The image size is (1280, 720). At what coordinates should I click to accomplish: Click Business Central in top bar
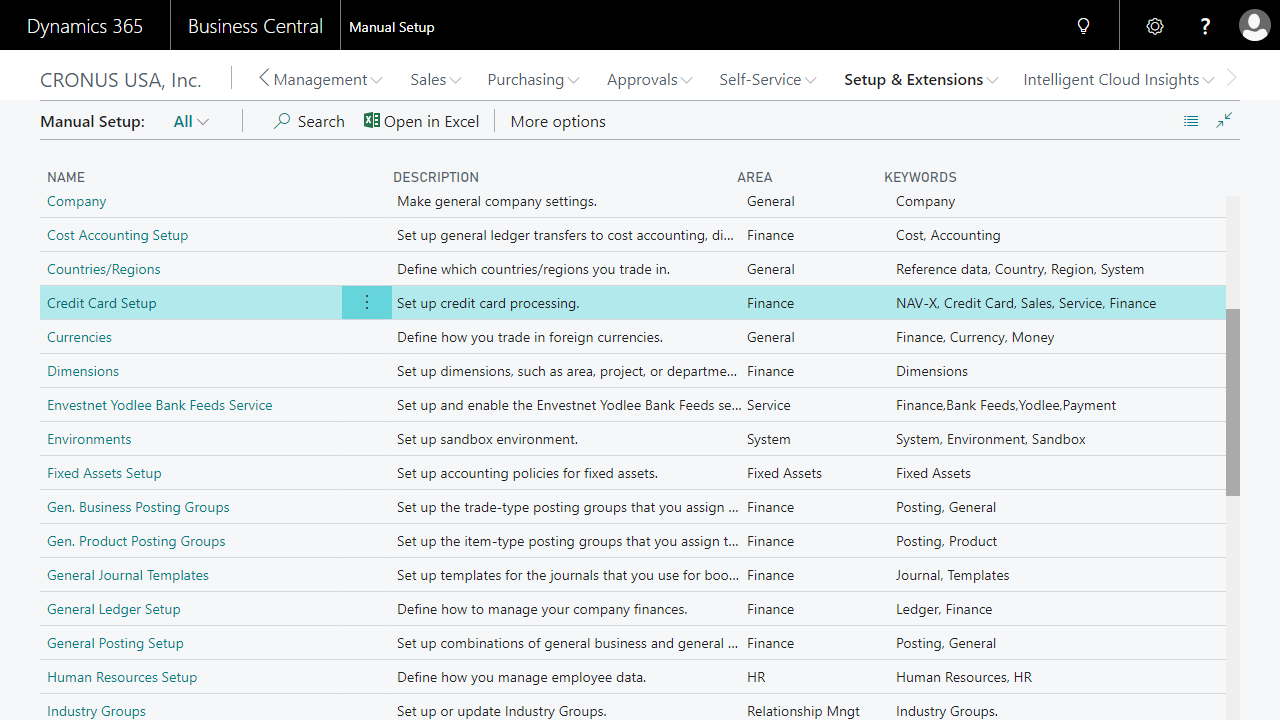point(255,26)
